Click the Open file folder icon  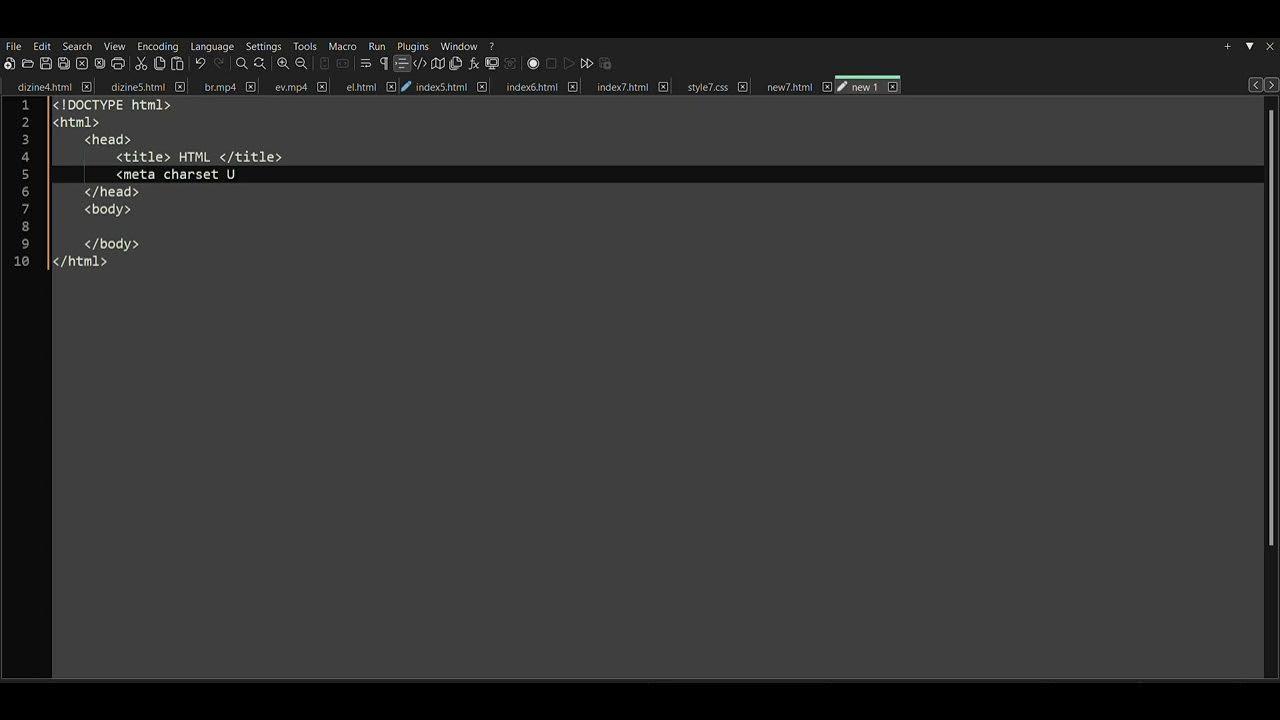[28, 63]
